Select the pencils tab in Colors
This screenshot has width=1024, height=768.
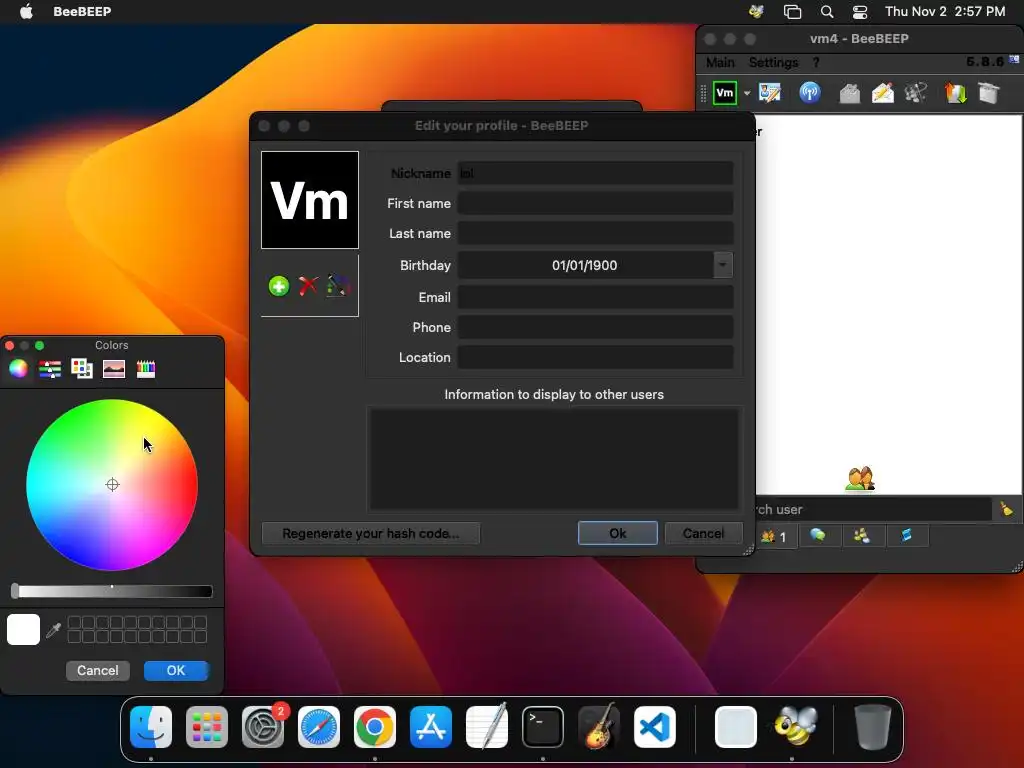click(146, 369)
